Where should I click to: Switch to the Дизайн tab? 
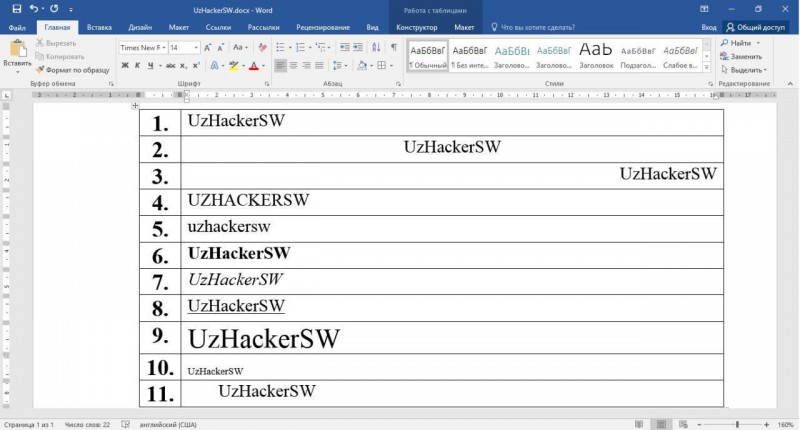(140, 28)
